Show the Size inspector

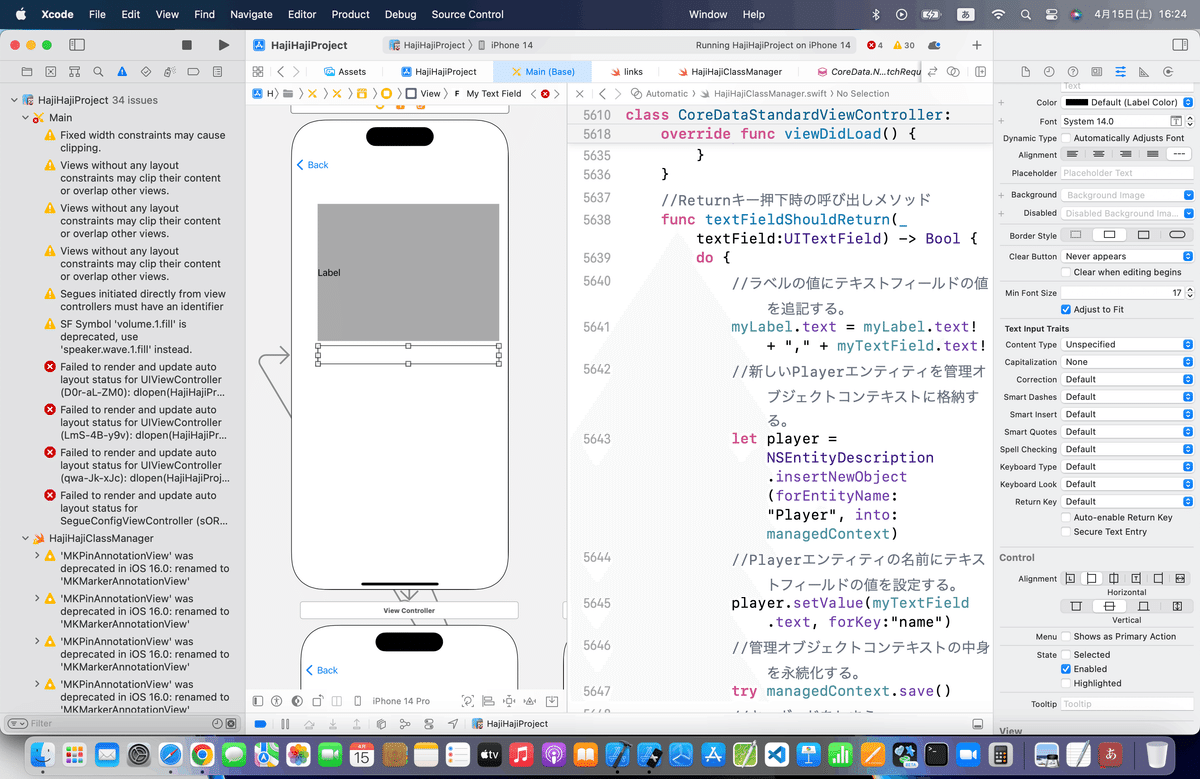pos(1144,72)
